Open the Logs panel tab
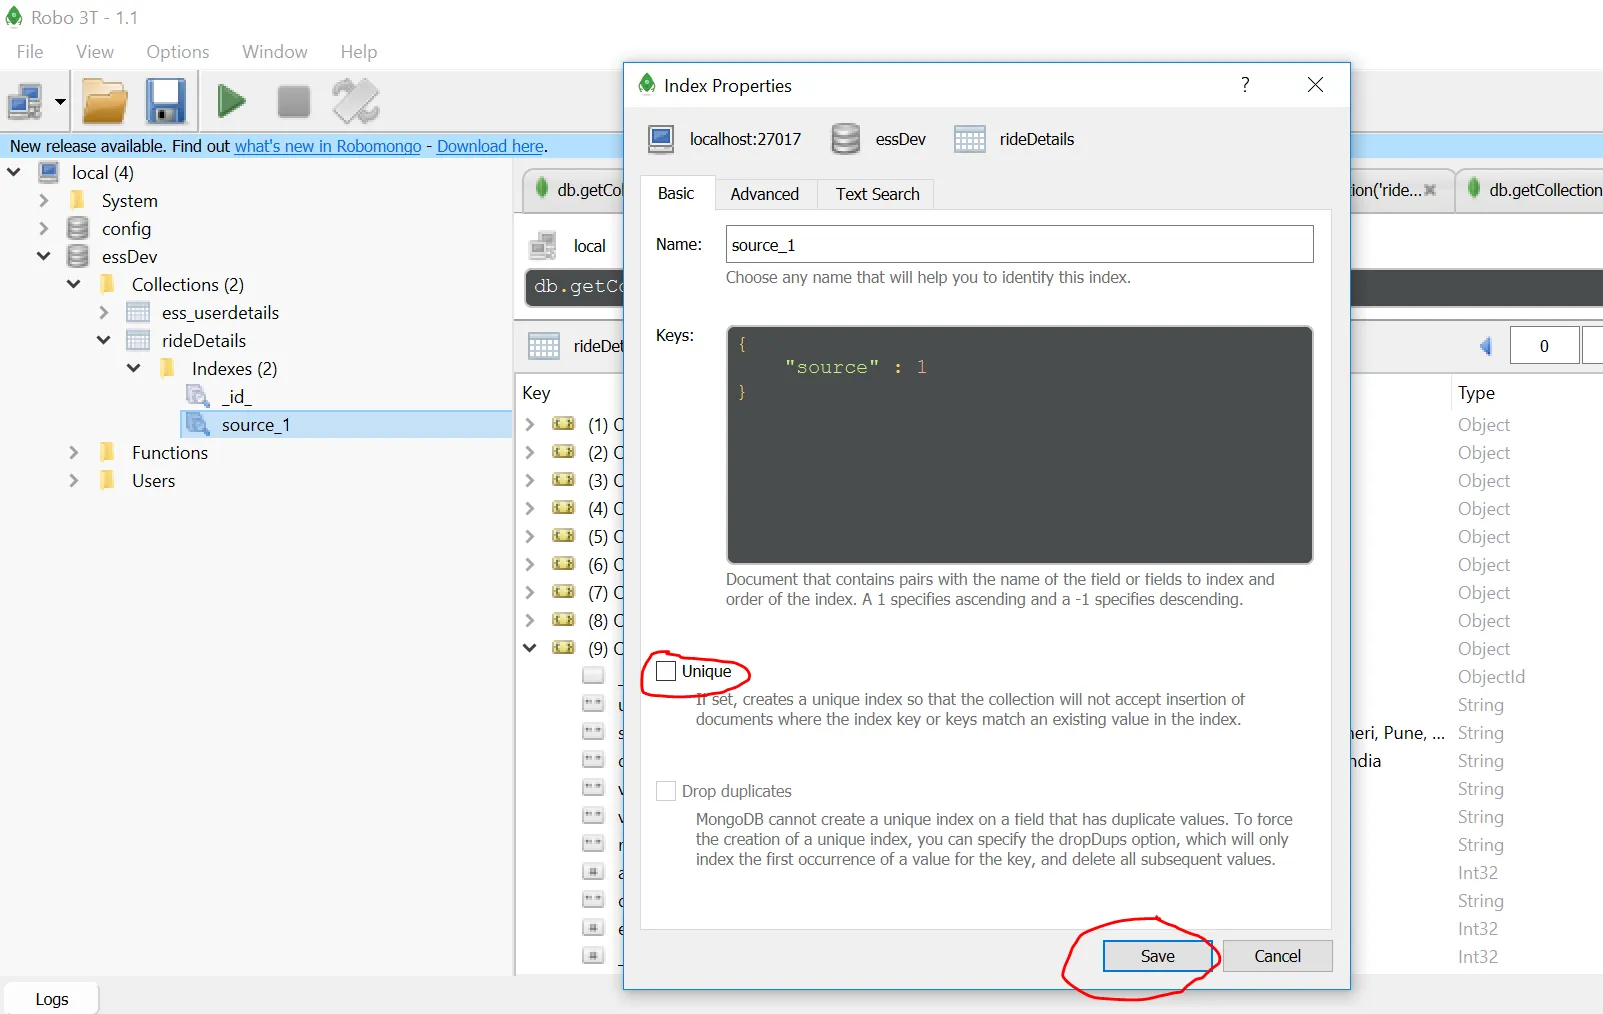The width and height of the screenshot is (1603, 1014). coord(52,999)
